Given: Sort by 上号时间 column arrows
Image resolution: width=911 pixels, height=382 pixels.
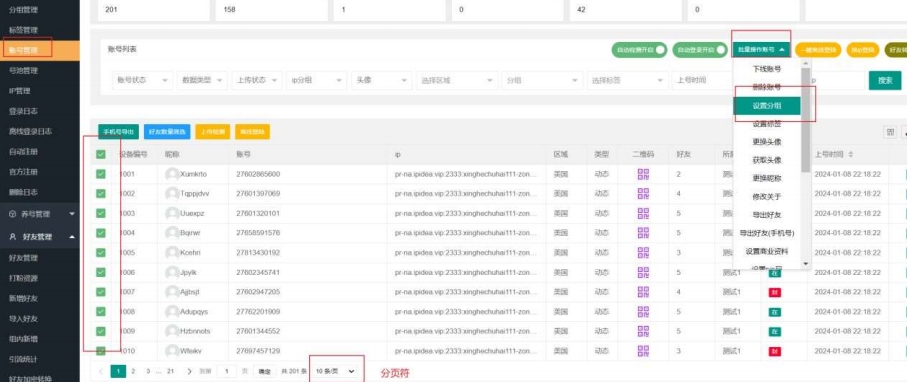Looking at the screenshot, I should (852, 155).
